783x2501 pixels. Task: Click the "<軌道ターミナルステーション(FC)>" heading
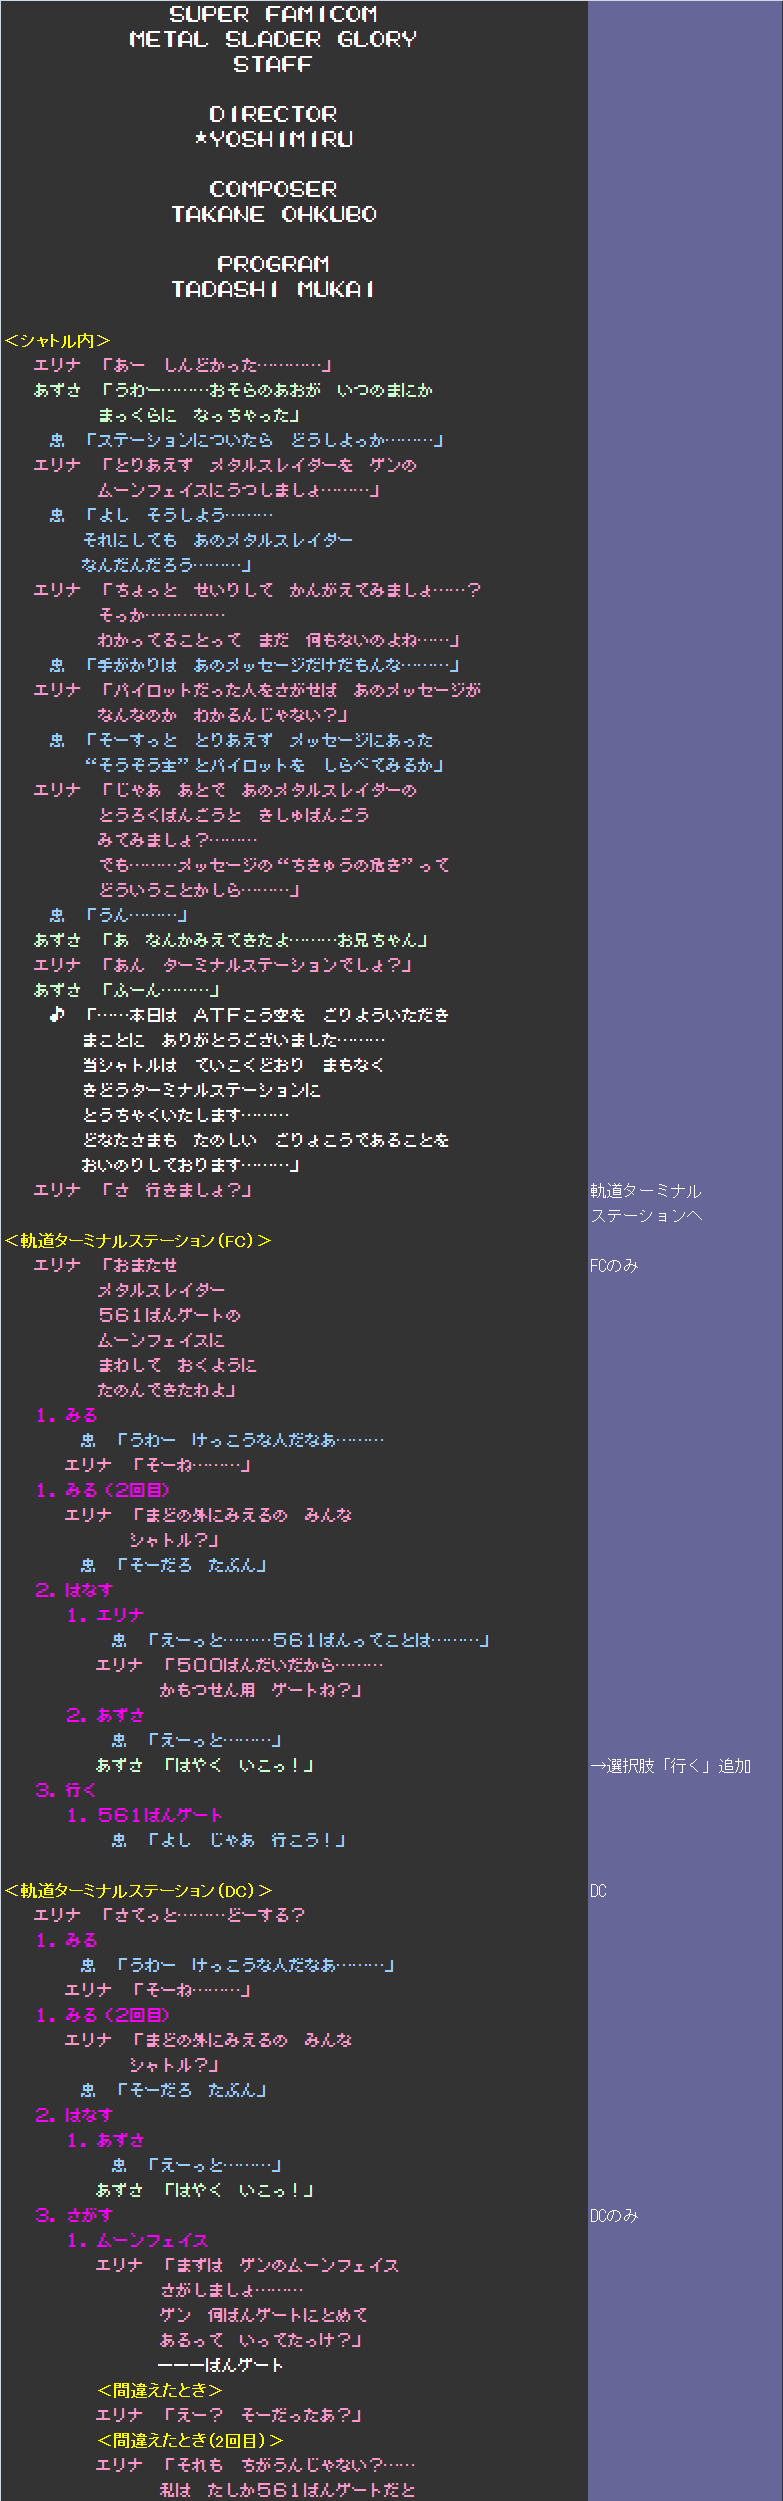(138, 1240)
